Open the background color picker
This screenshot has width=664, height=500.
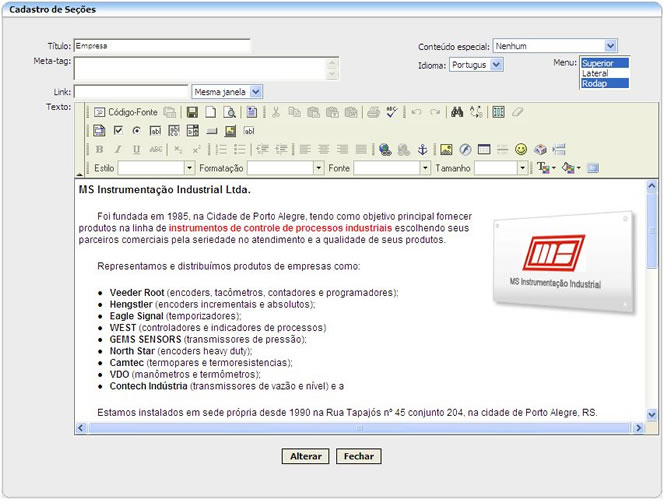[571, 168]
